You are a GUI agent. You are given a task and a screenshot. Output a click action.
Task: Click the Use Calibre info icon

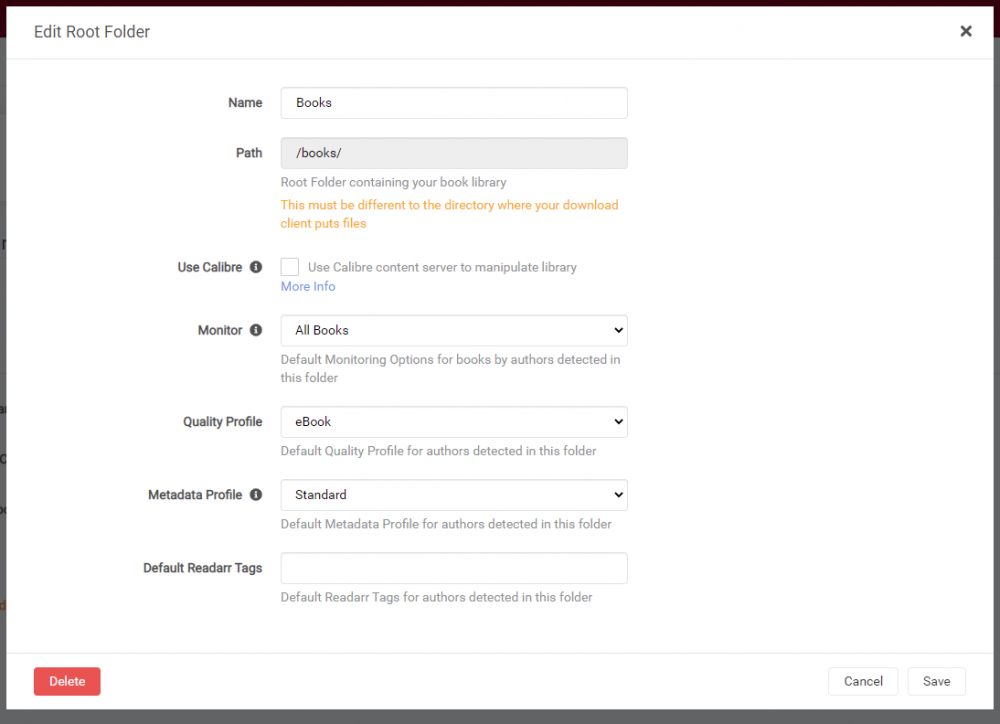(256, 267)
